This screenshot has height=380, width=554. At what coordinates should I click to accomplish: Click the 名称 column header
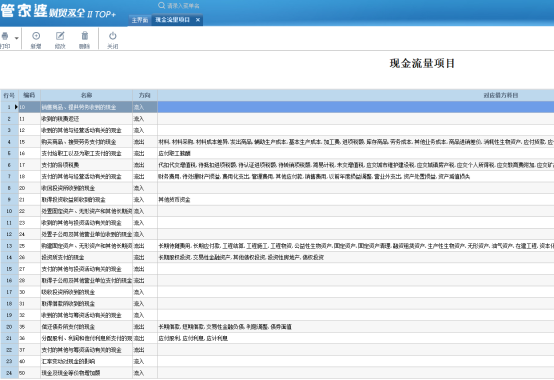point(87,95)
